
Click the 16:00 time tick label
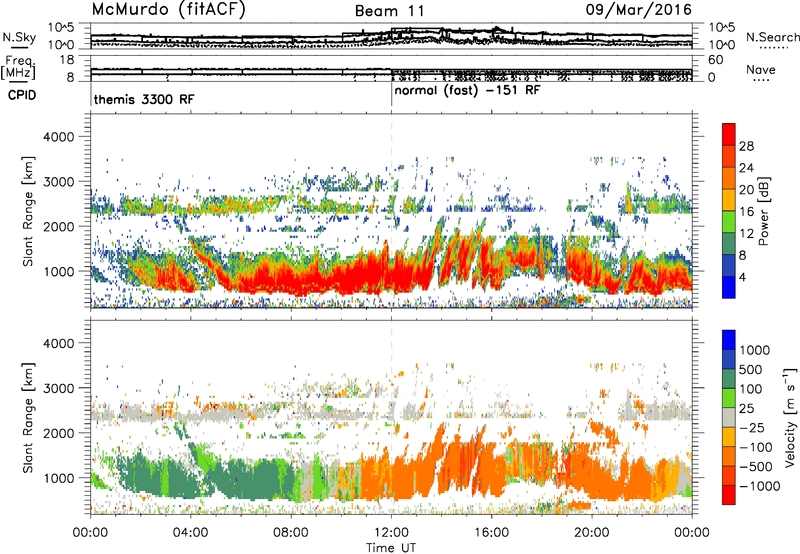[492, 533]
